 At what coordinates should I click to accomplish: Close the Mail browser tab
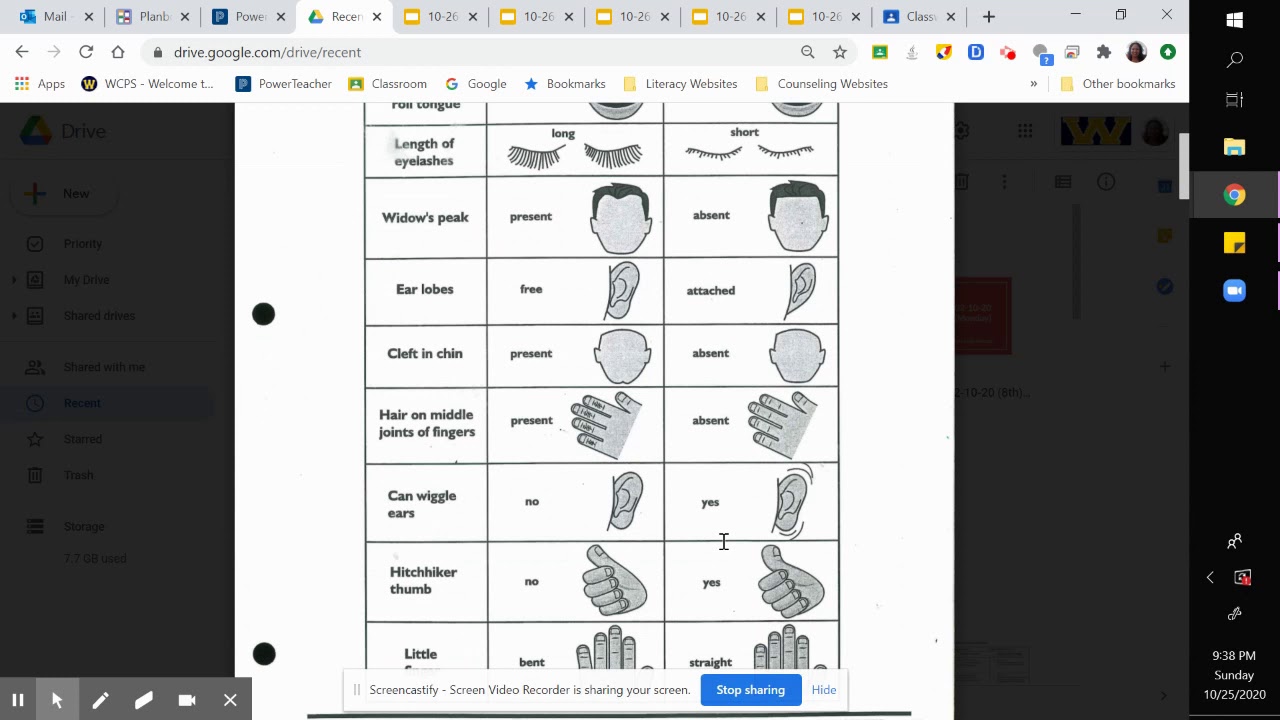pos(89,17)
